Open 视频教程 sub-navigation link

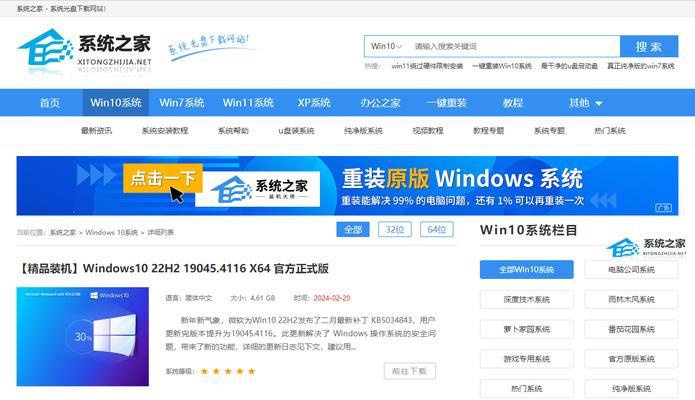pyautogui.click(x=428, y=130)
